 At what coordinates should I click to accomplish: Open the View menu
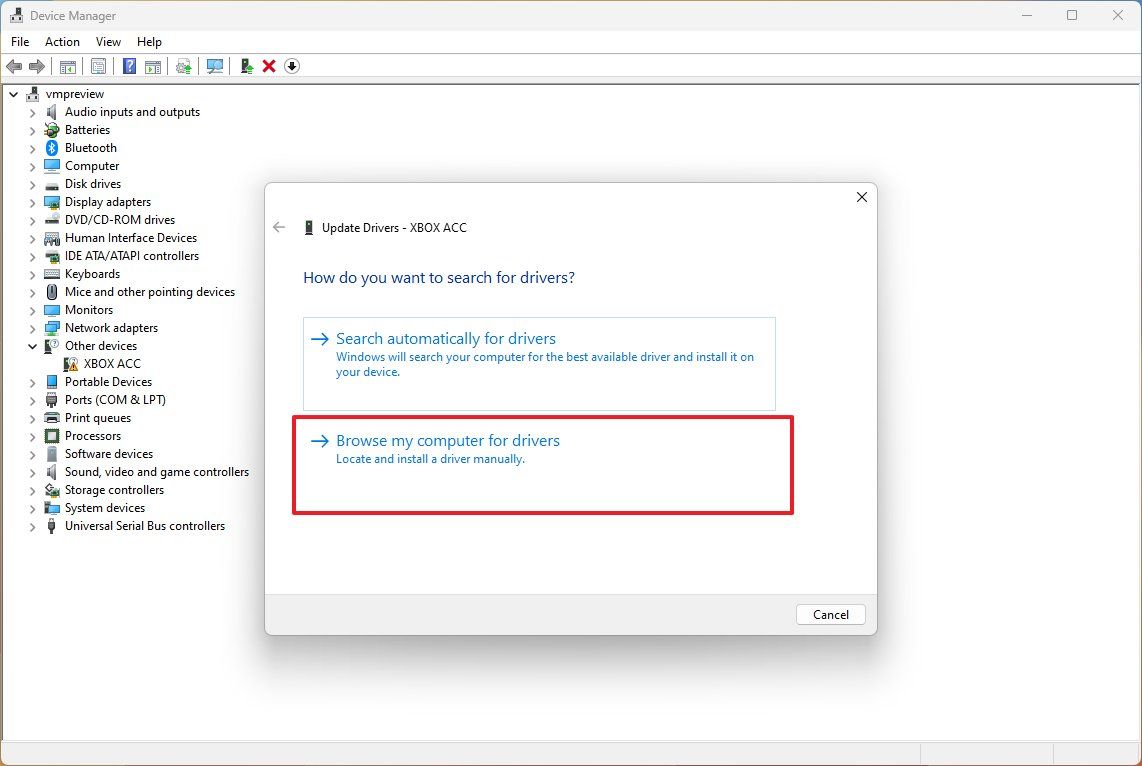(108, 42)
